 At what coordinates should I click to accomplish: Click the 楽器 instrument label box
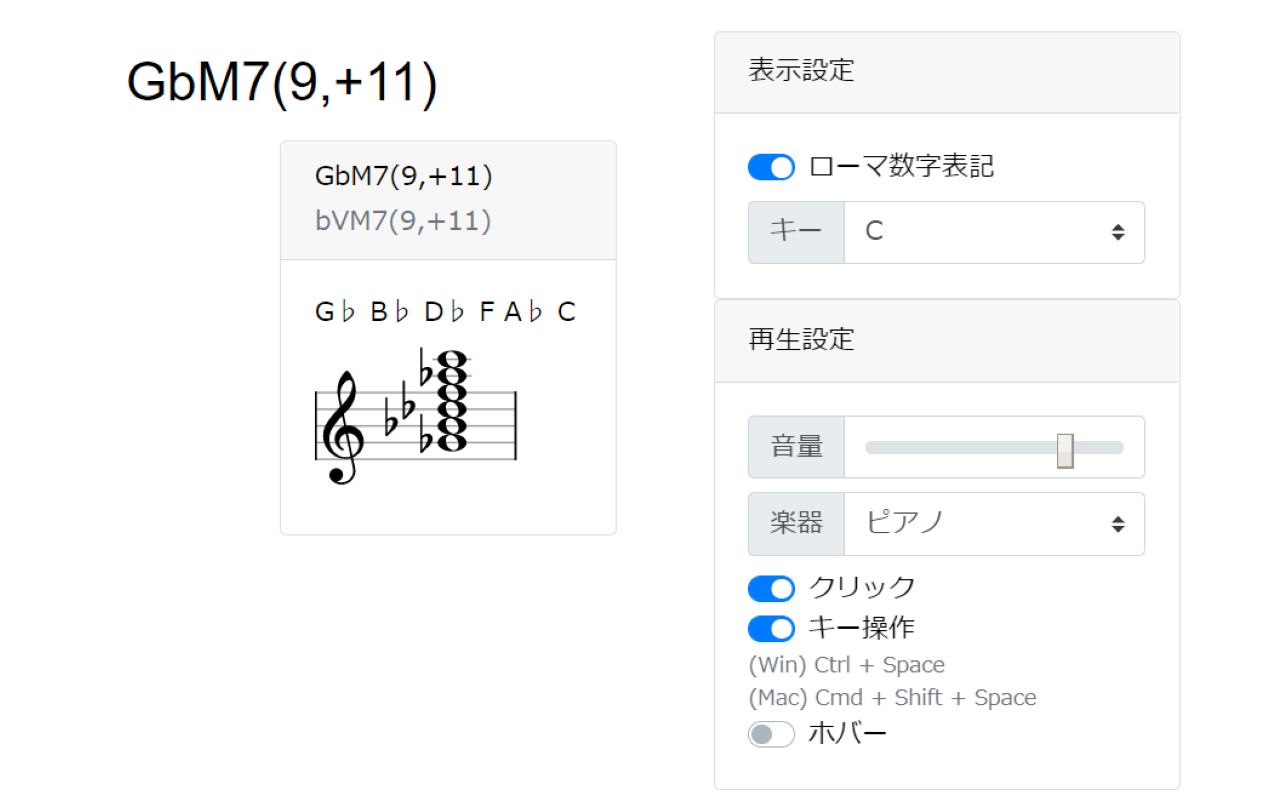click(x=795, y=523)
